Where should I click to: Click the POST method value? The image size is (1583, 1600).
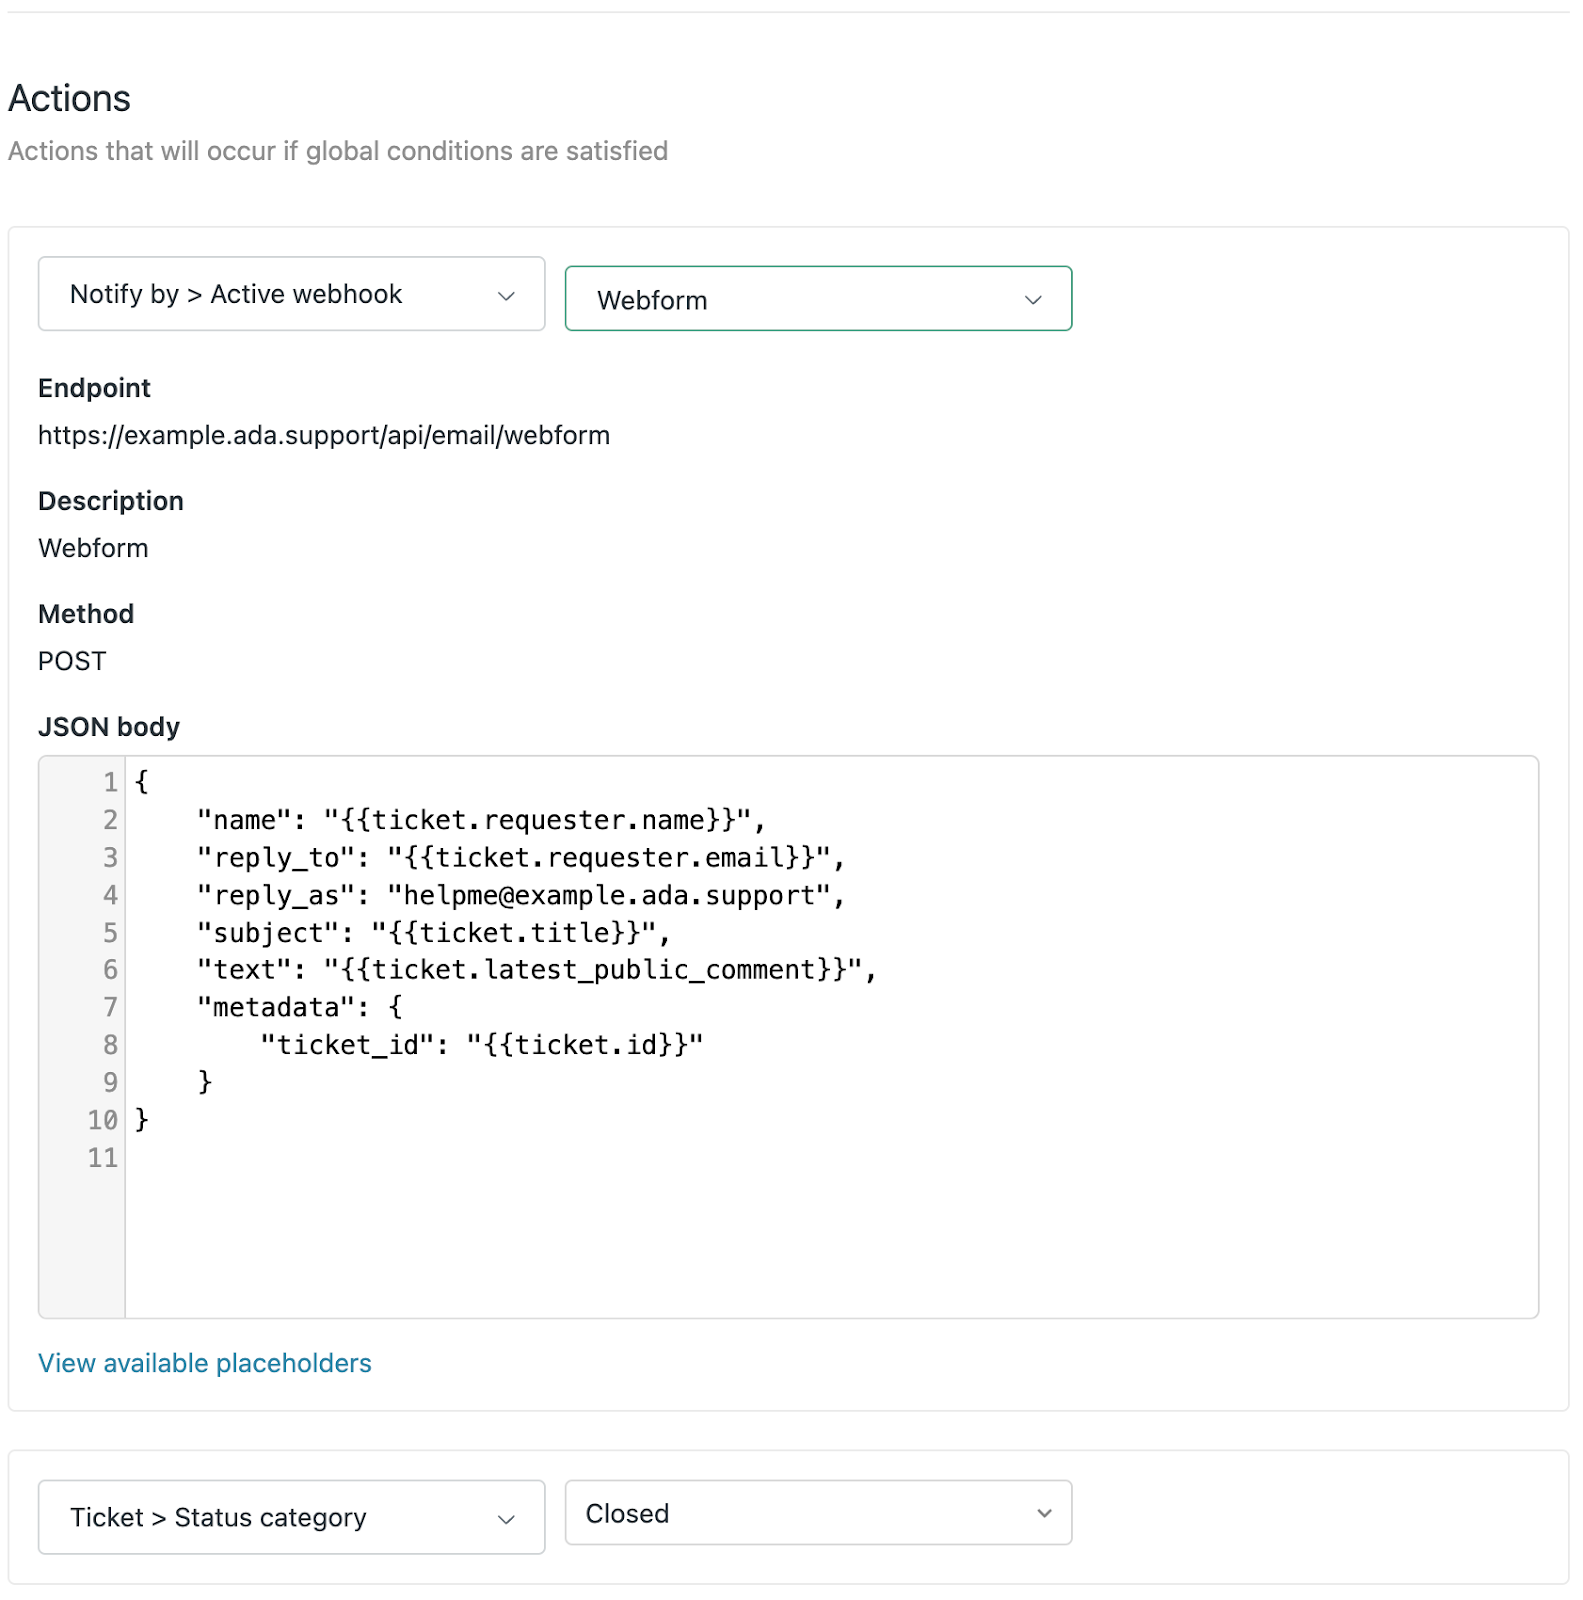[72, 661]
